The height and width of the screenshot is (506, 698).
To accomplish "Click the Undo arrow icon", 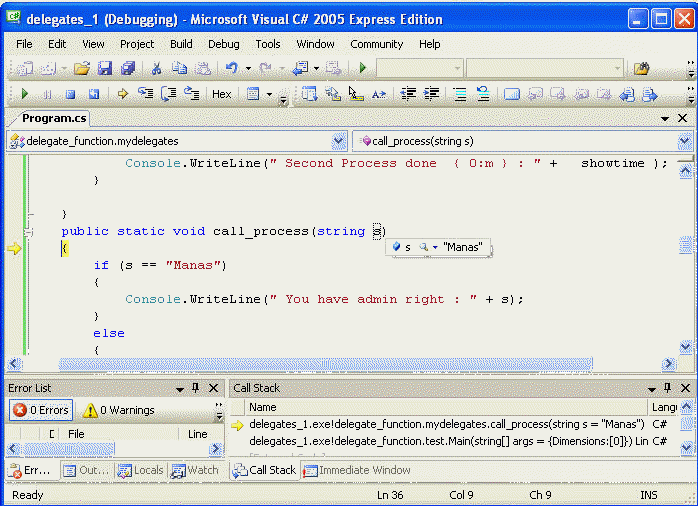I will point(231,68).
